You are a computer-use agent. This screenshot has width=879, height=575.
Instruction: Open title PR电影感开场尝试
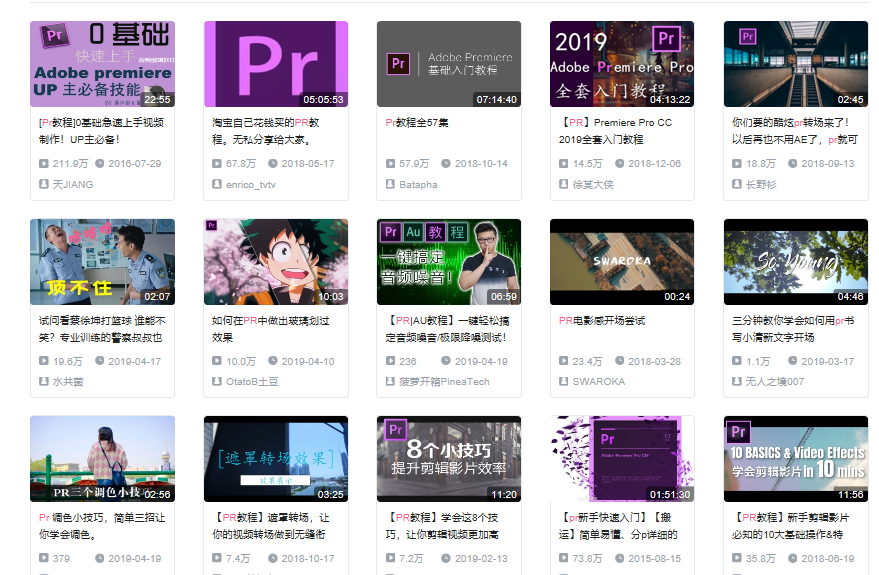(602, 321)
